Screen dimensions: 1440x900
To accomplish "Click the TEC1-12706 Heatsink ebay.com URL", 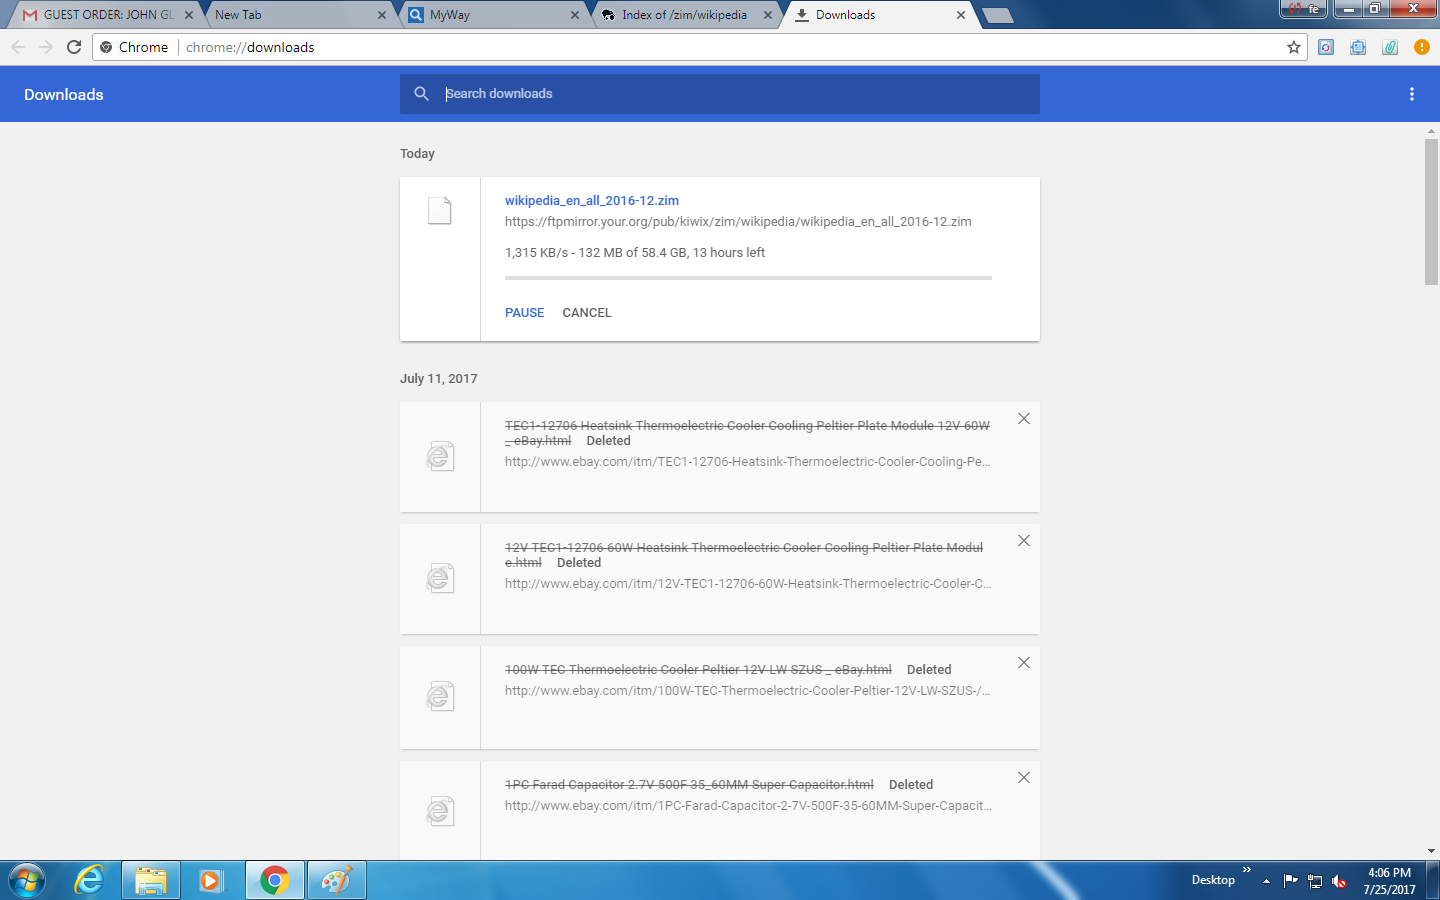I will pyautogui.click(x=747, y=462).
